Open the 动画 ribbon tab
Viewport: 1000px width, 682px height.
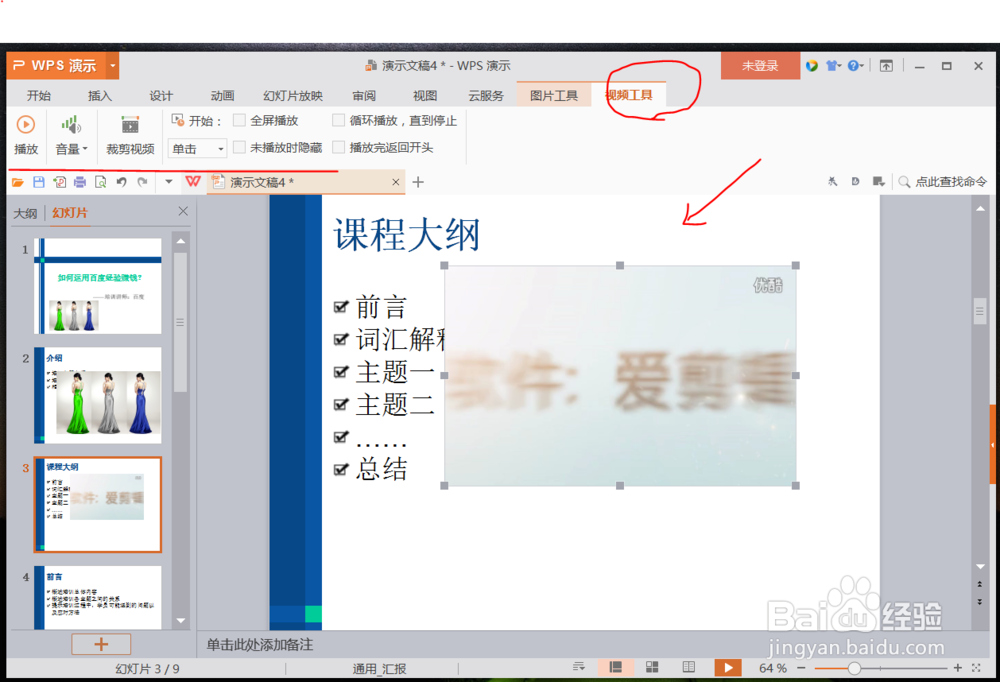click(x=221, y=95)
